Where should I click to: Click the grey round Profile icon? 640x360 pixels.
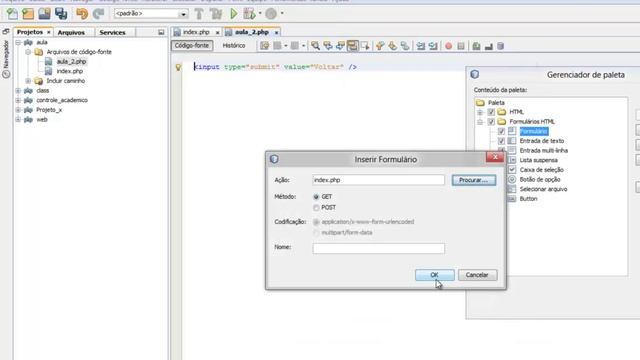tap(271, 14)
